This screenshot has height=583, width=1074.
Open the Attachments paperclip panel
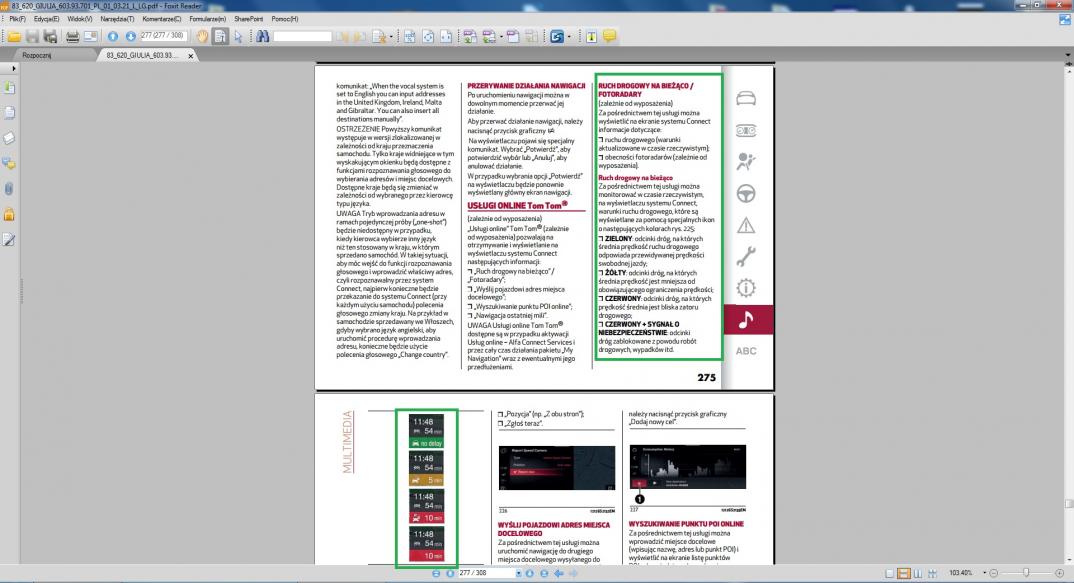tap(9, 188)
